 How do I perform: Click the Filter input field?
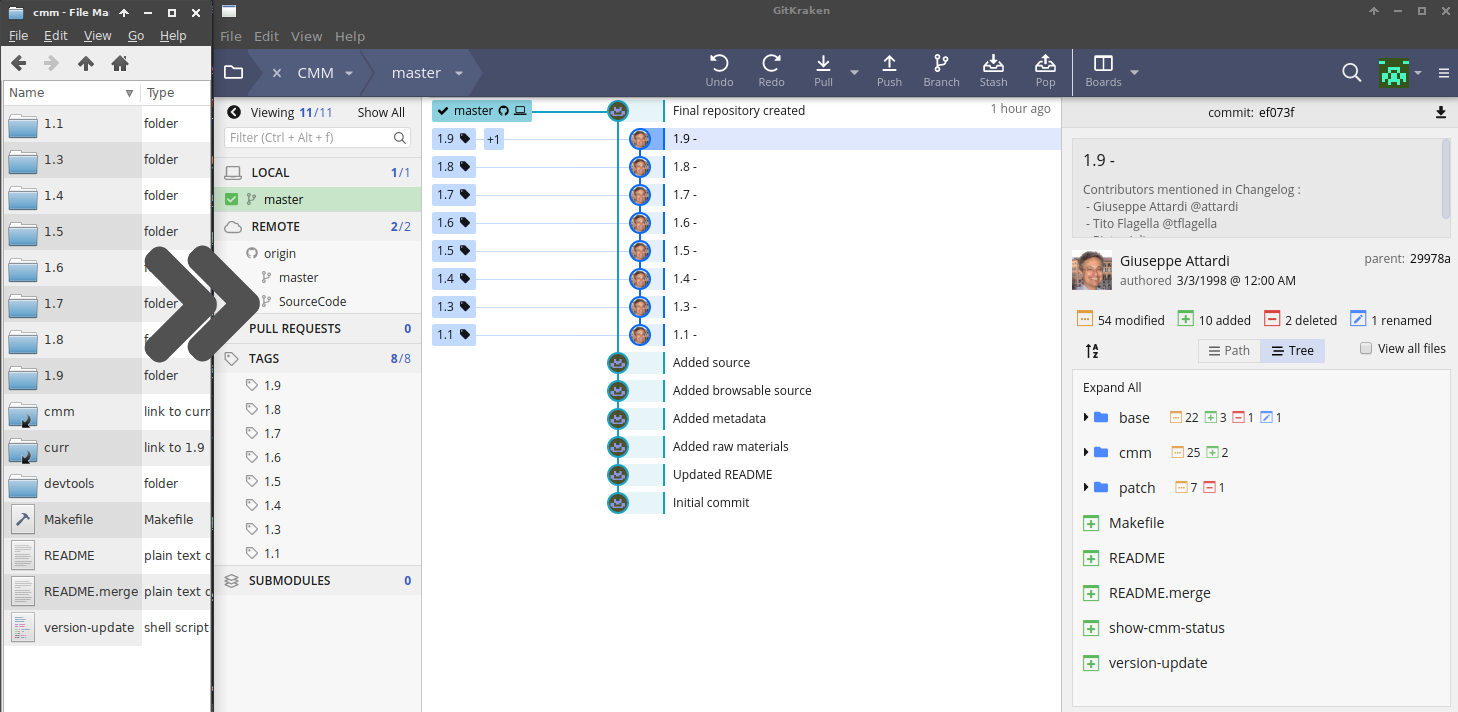click(318, 138)
